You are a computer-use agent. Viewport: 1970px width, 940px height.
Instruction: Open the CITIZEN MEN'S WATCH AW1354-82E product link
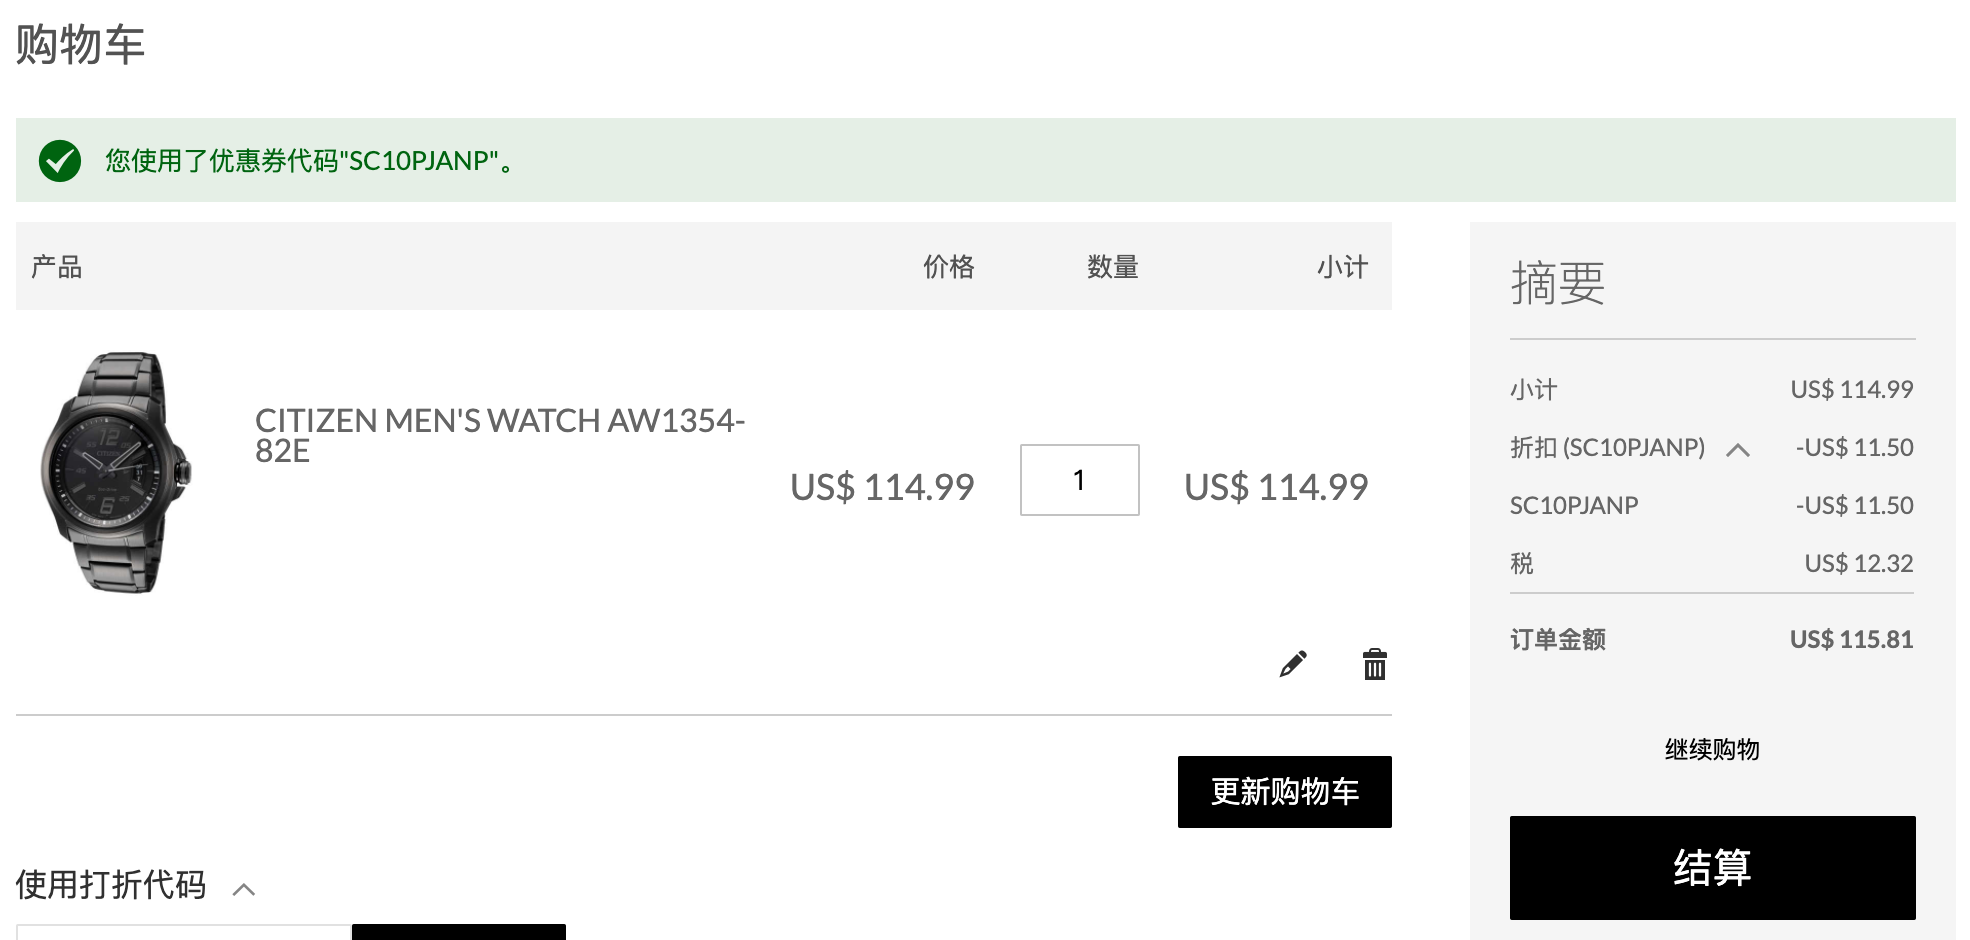(x=500, y=435)
